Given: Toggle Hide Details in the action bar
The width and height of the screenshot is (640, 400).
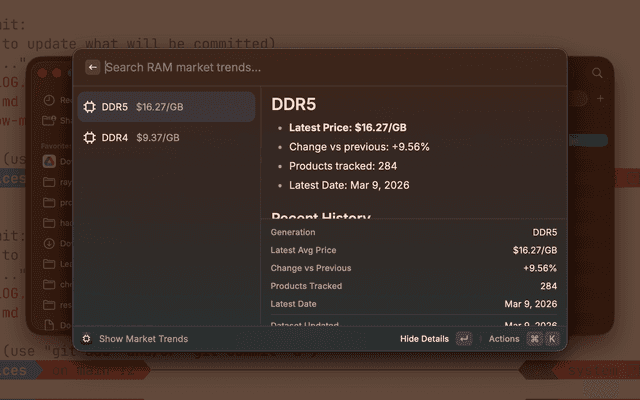Looking at the screenshot, I should [x=424, y=339].
